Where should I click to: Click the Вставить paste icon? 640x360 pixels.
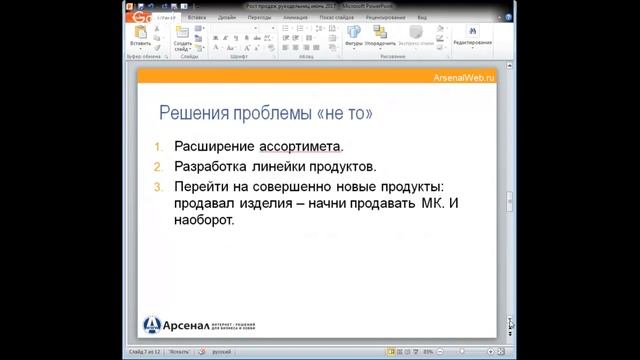(140, 31)
